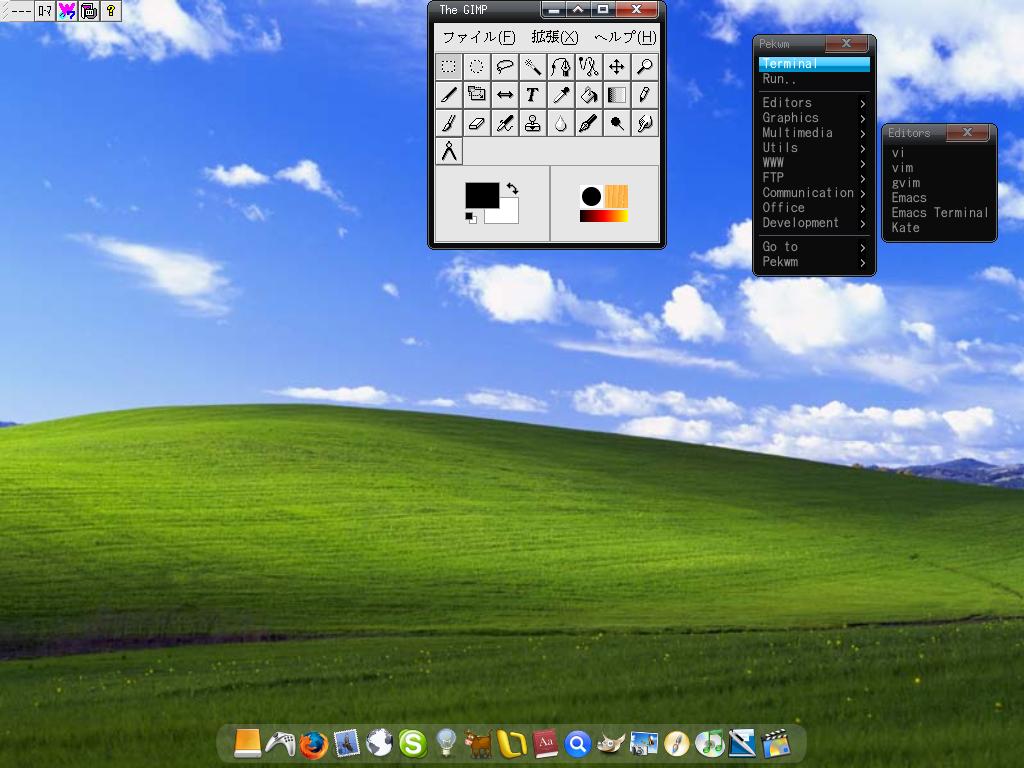The image size is (1024, 768).
Task: Open the ヘルプ(H) menu in GIMP
Action: (x=625, y=37)
